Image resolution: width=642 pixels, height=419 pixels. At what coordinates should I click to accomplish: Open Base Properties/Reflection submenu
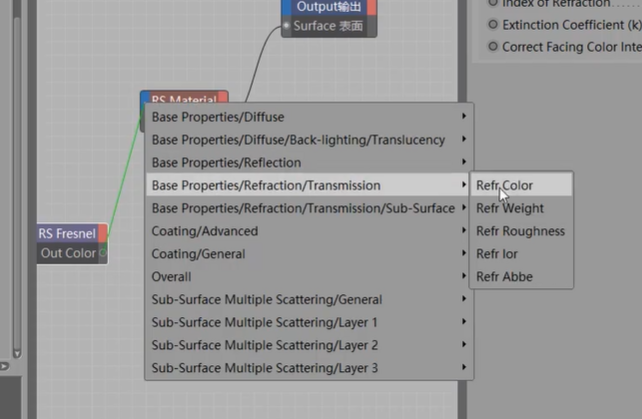(309, 163)
